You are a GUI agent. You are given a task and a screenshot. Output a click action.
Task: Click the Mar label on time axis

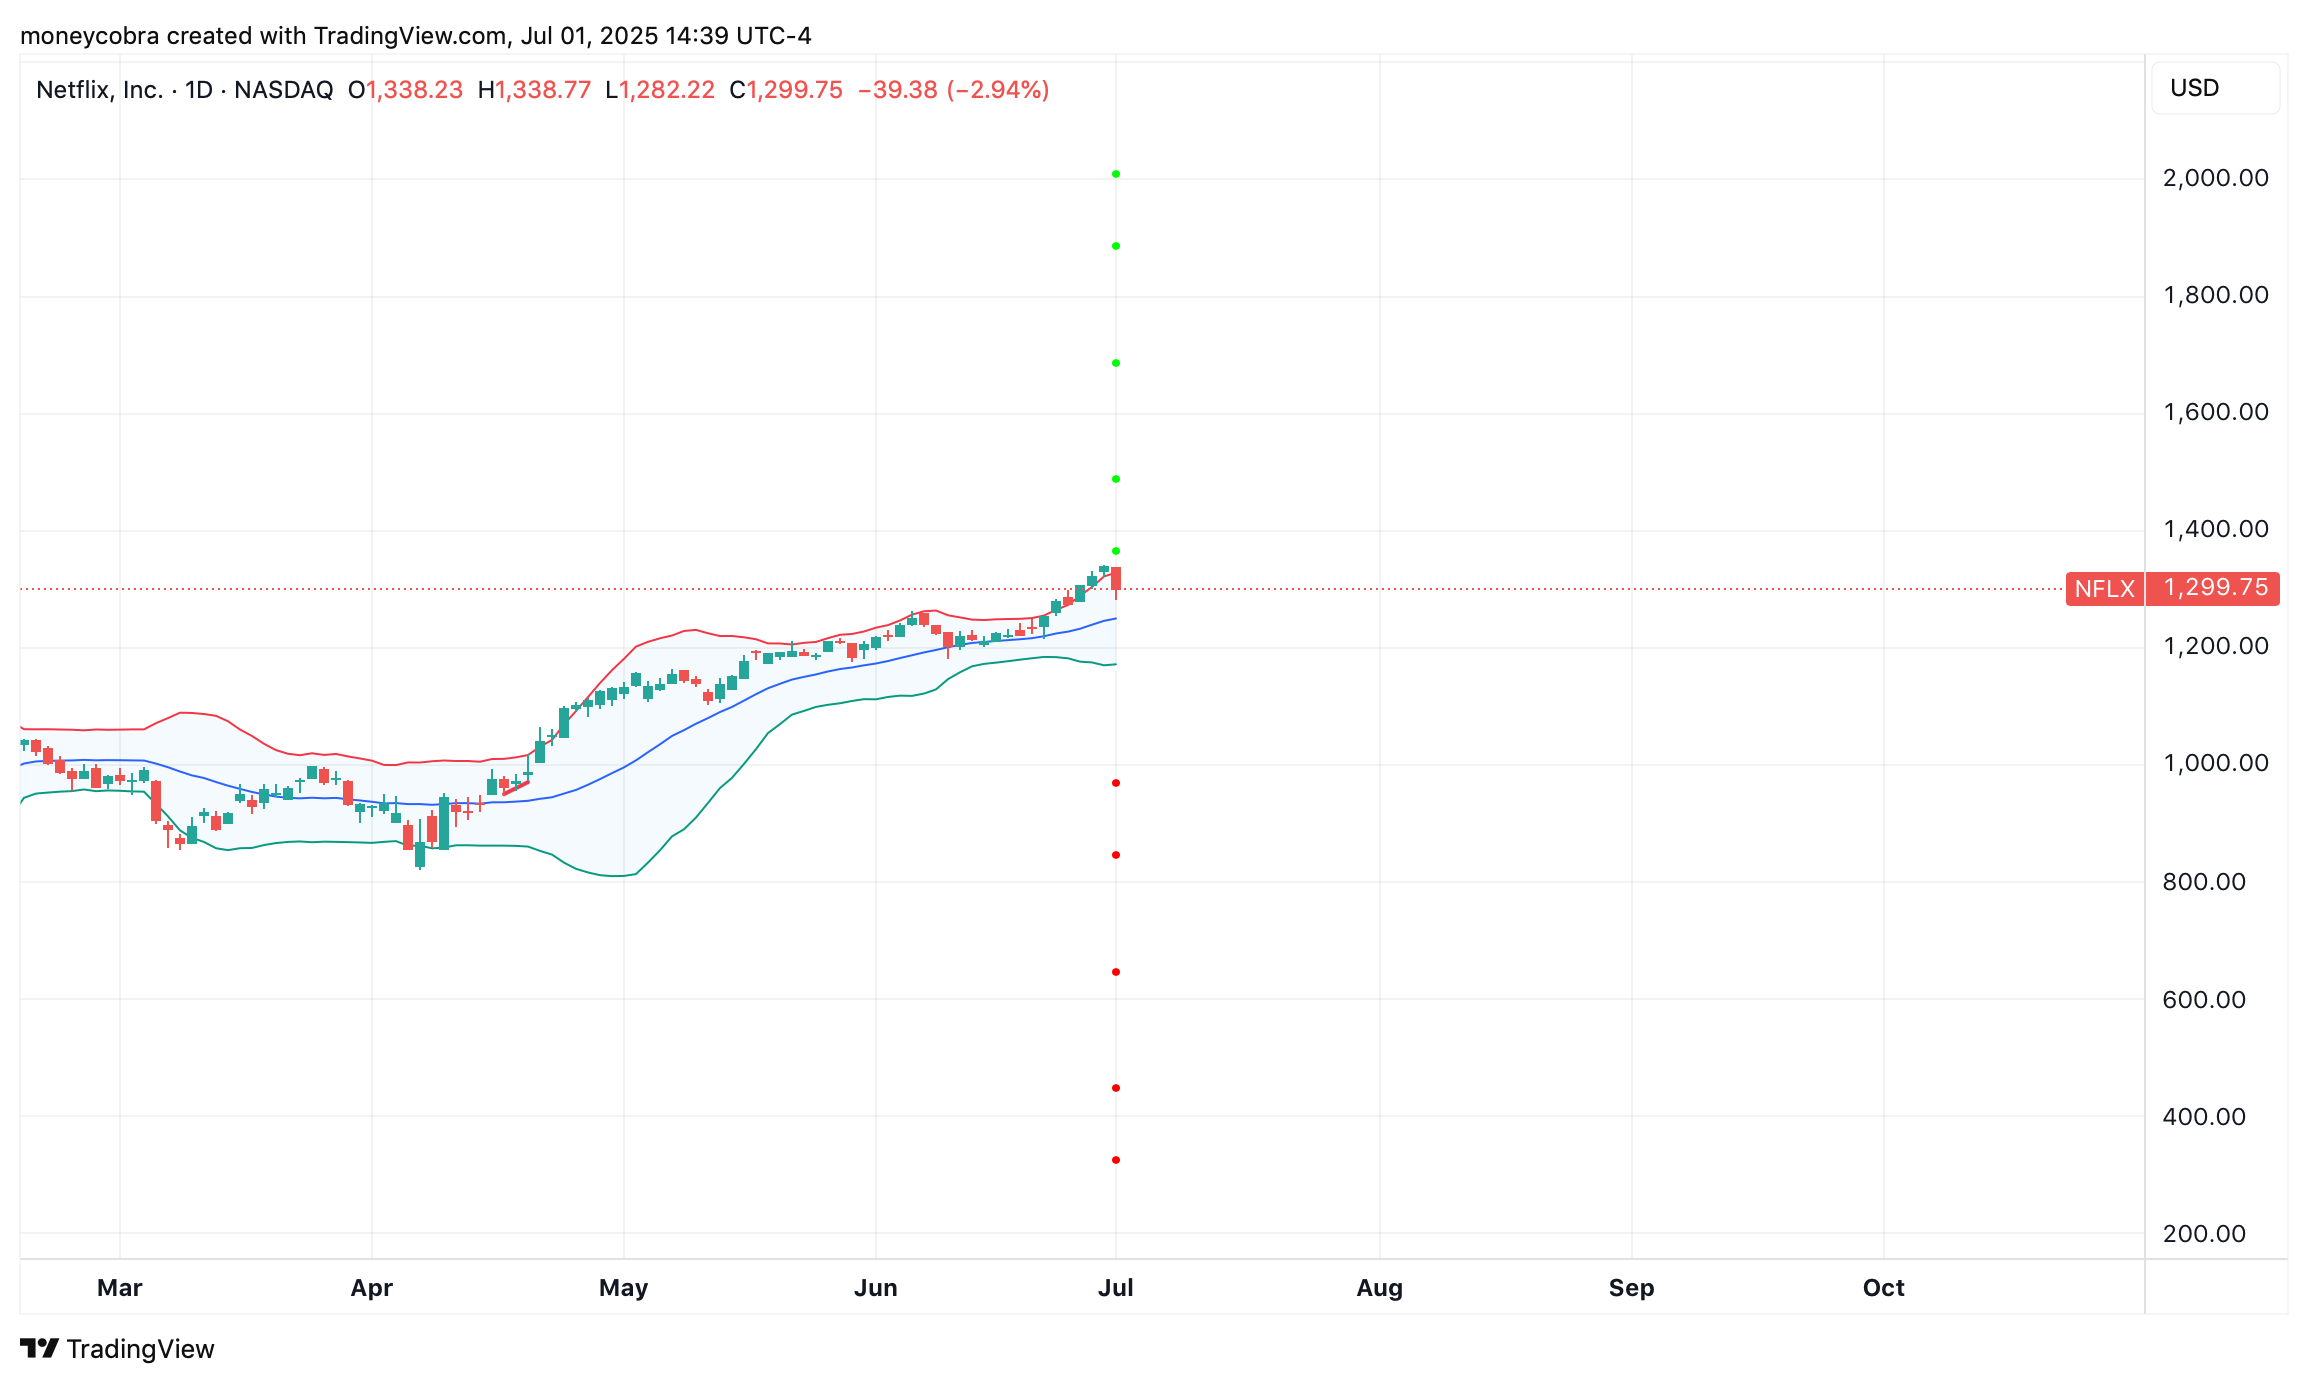(119, 1288)
